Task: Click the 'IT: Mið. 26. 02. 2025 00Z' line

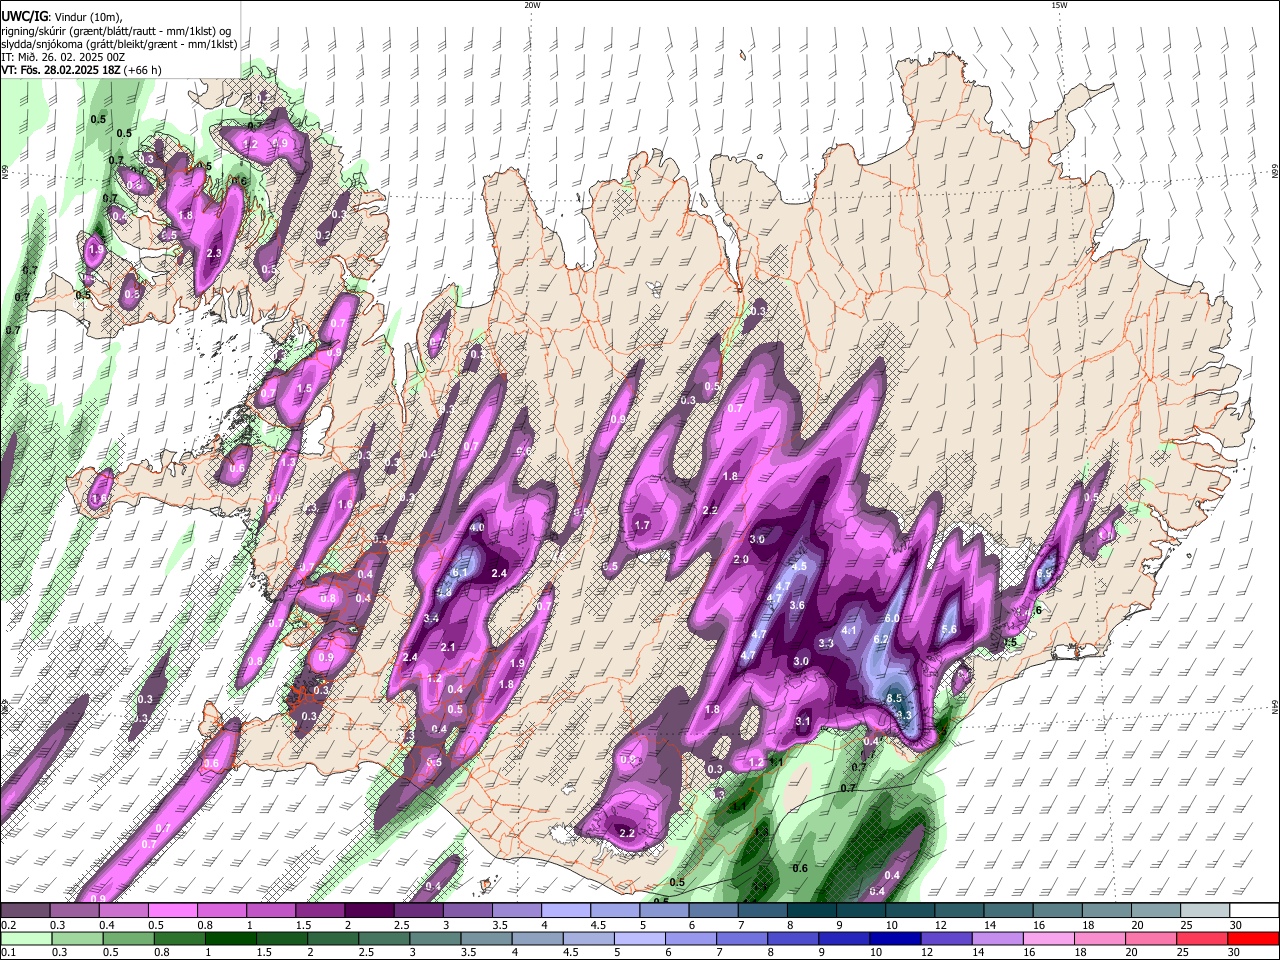Action: [62, 57]
